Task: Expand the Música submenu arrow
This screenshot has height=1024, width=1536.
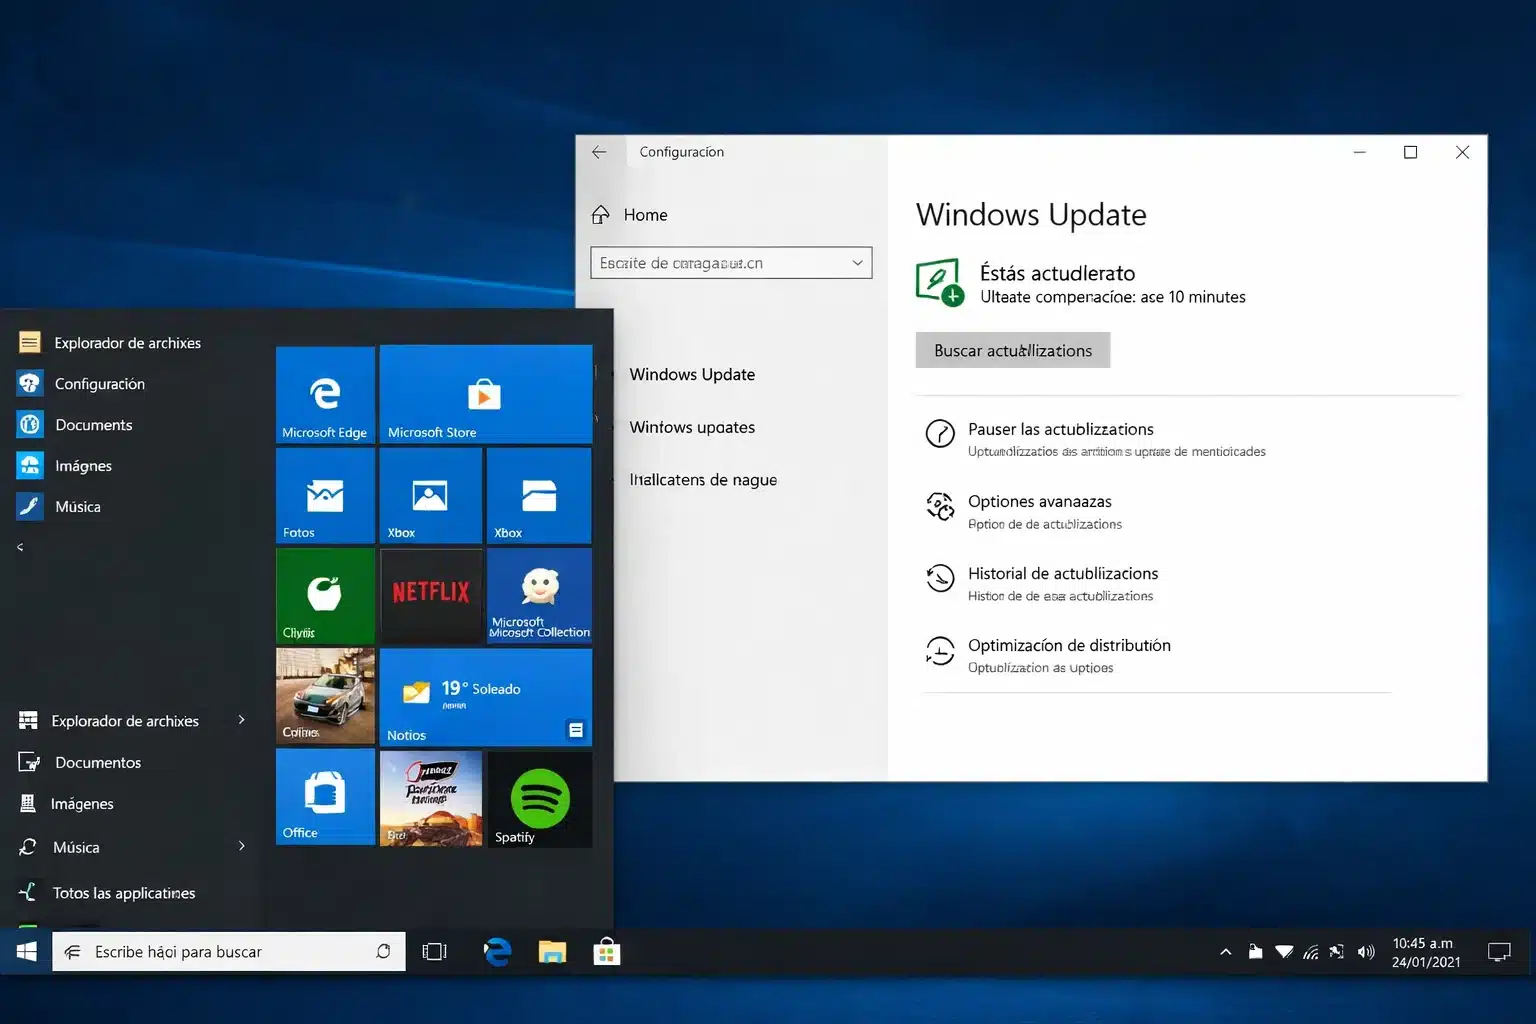Action: pos(242,846)
